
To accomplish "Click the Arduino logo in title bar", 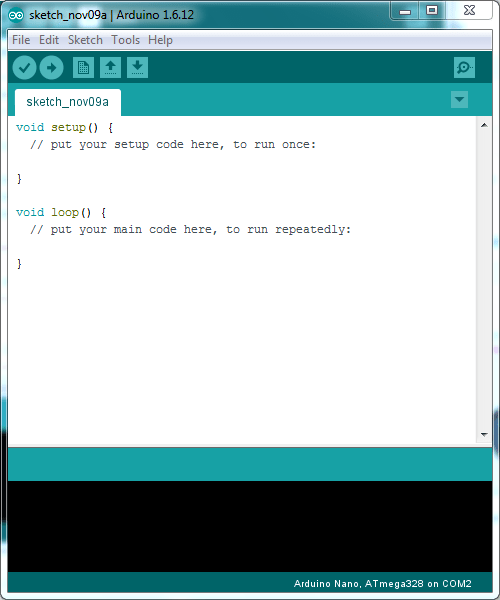I will pyautogui.click(x=16, y=15).
